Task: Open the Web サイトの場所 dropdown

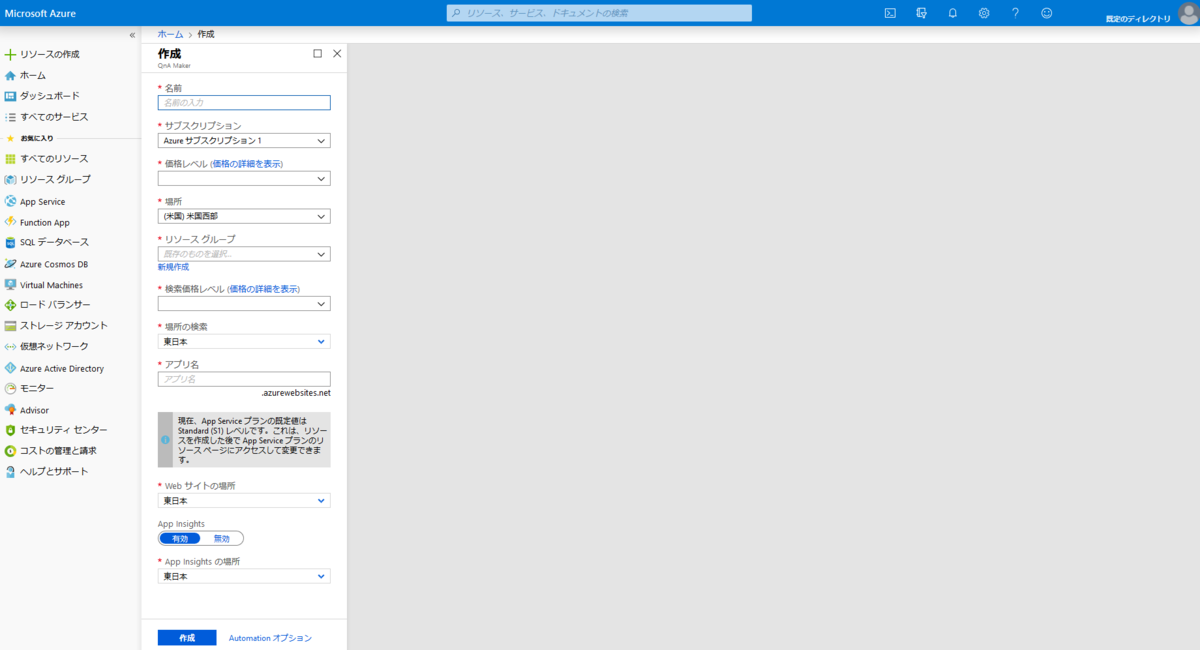Action: click(244, 500)
